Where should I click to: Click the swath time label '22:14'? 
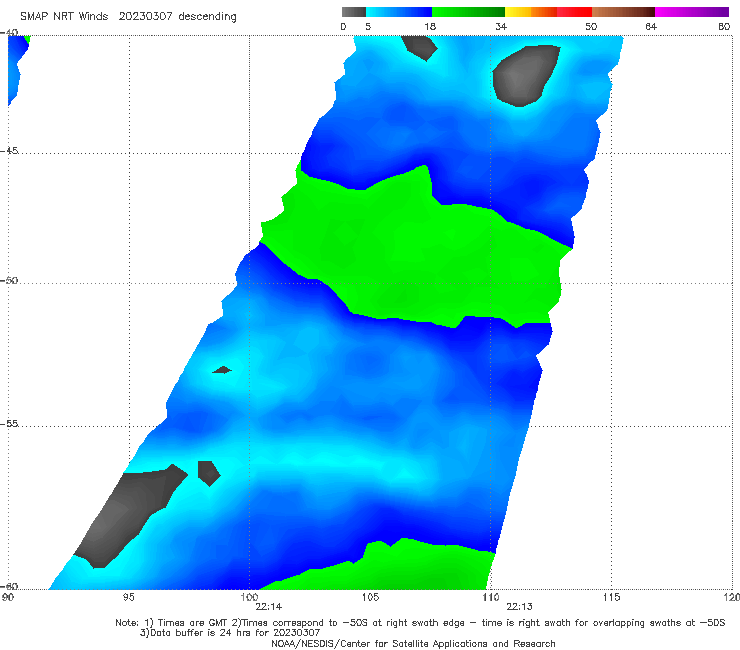269,607
